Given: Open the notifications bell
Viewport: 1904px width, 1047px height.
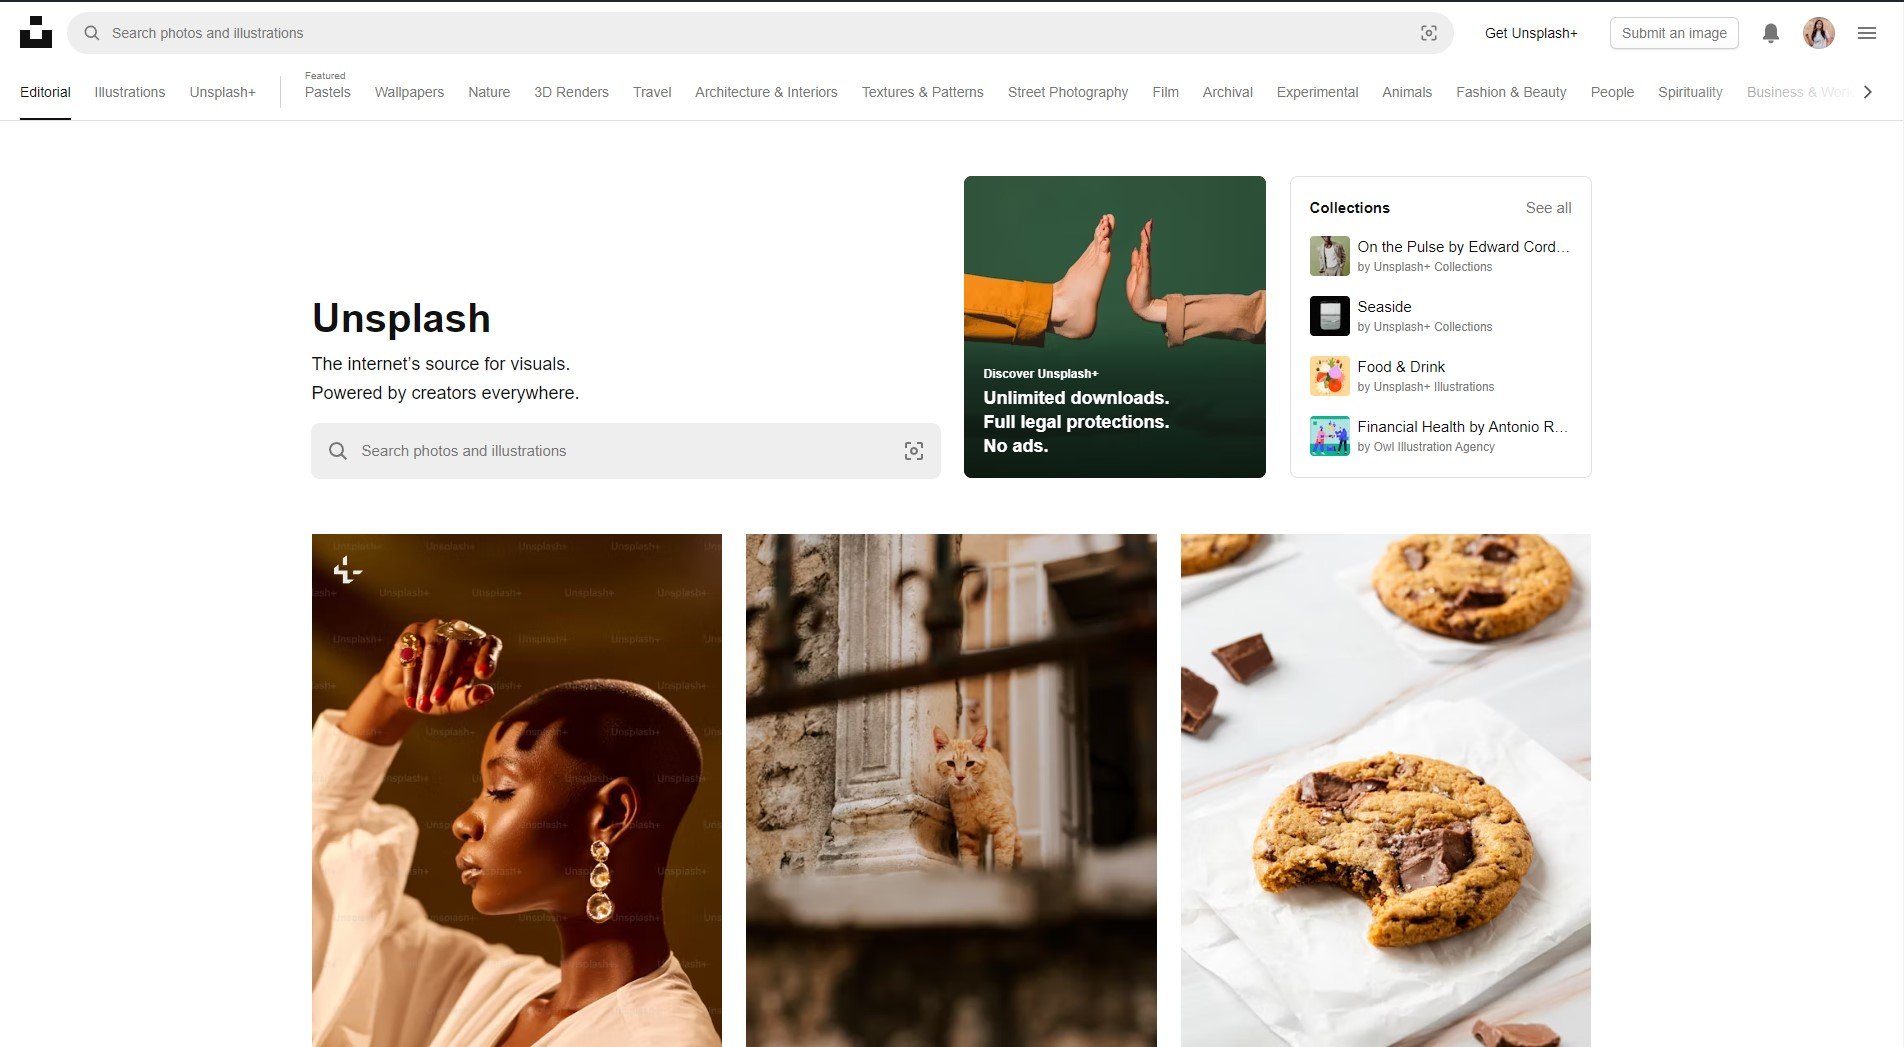Looking at the screenshot, I should tap(1770, 33).
